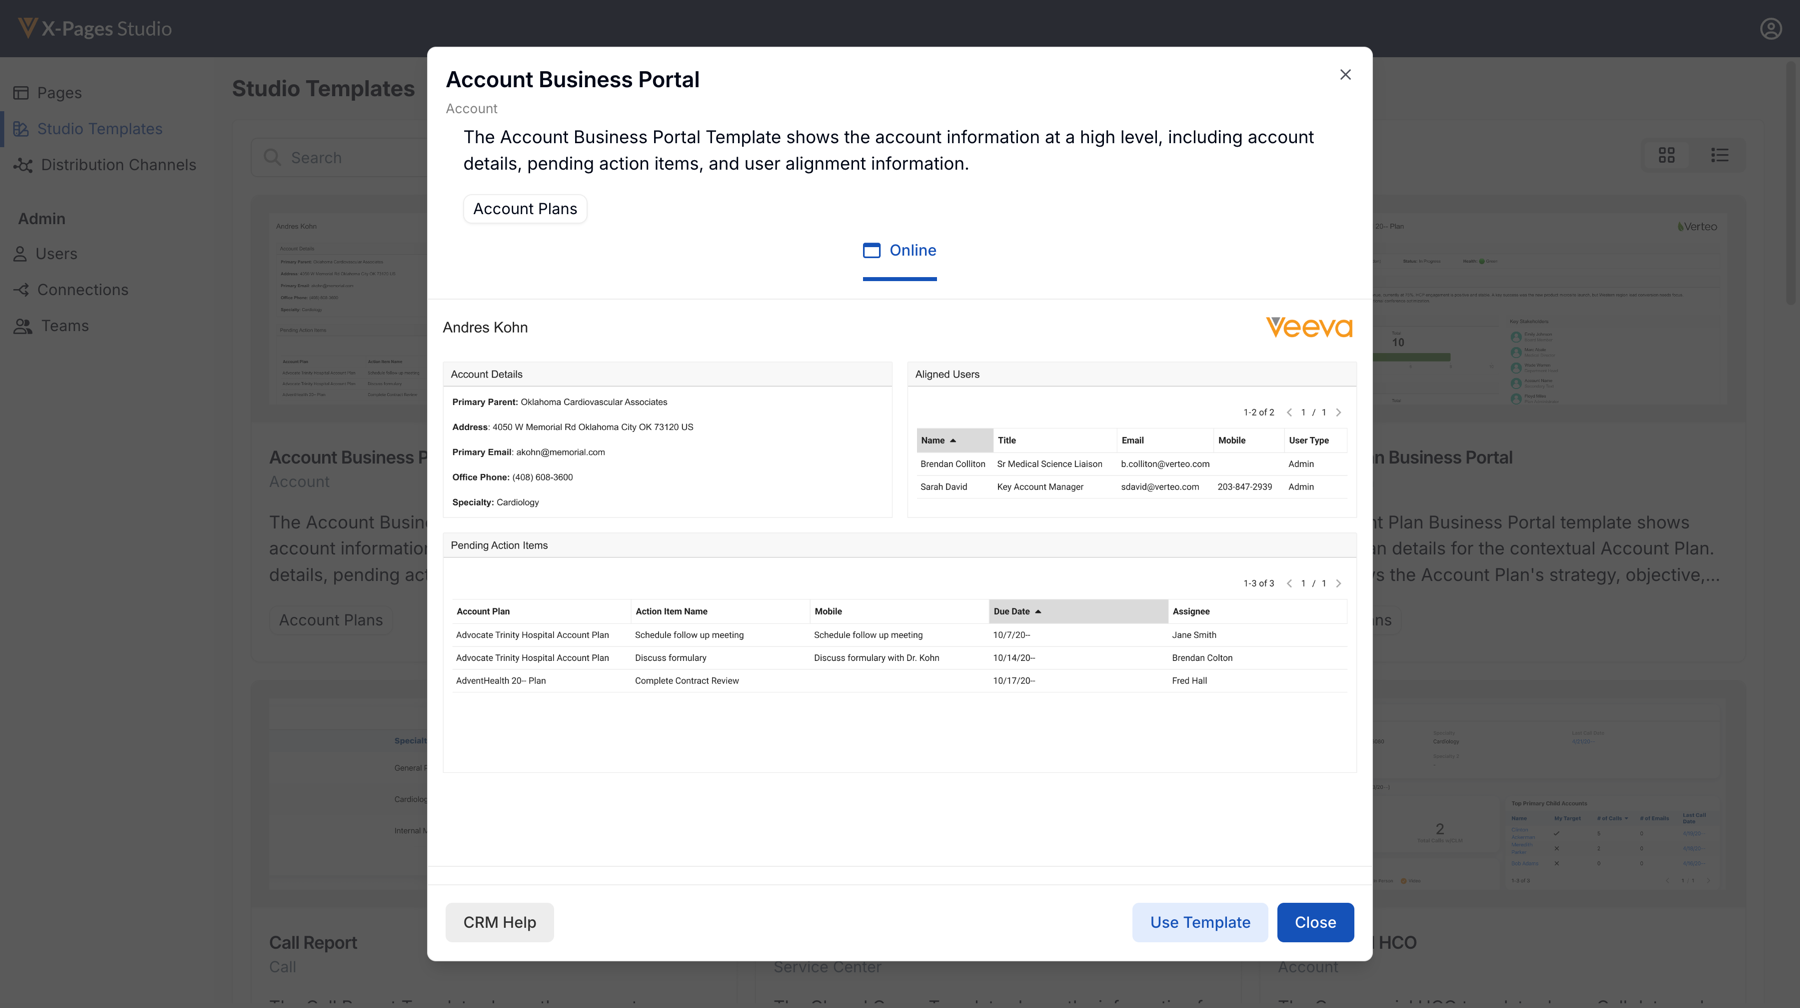
Task: Switch to grid view layout icon
Action: click(x=1666, y=155)
